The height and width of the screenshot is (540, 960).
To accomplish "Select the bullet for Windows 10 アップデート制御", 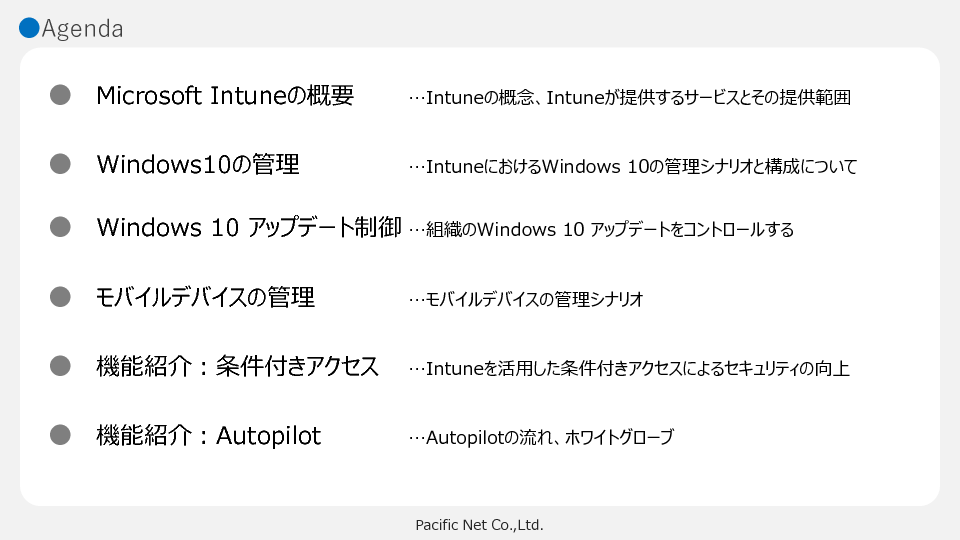I will 61,227.
